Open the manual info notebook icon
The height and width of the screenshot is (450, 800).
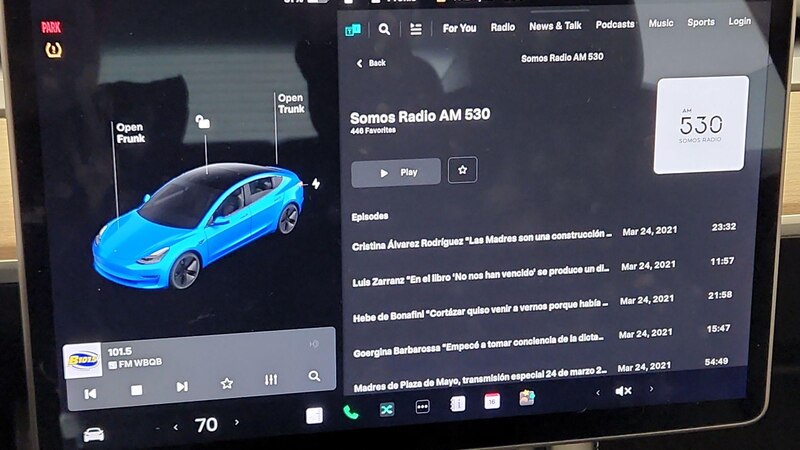(457, 404)
